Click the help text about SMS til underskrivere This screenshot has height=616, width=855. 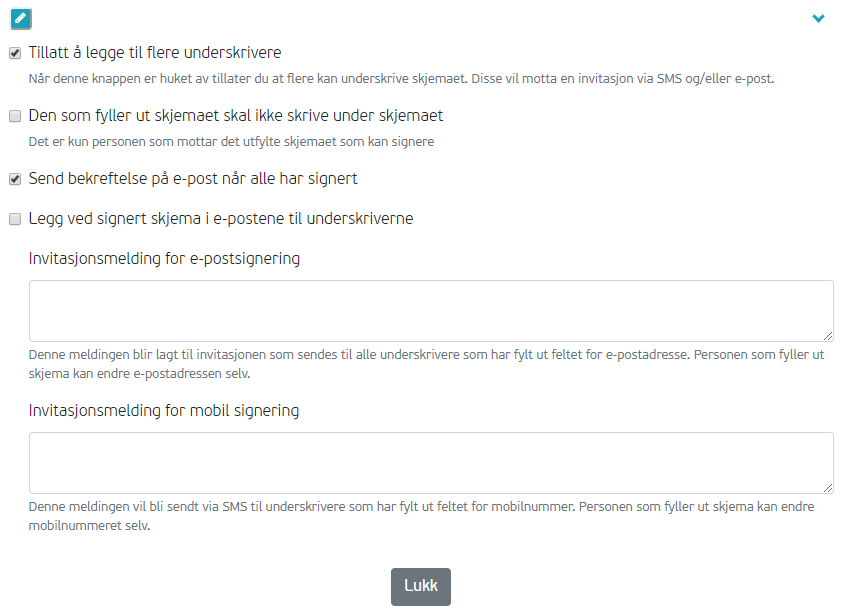[x=421, y=516]
